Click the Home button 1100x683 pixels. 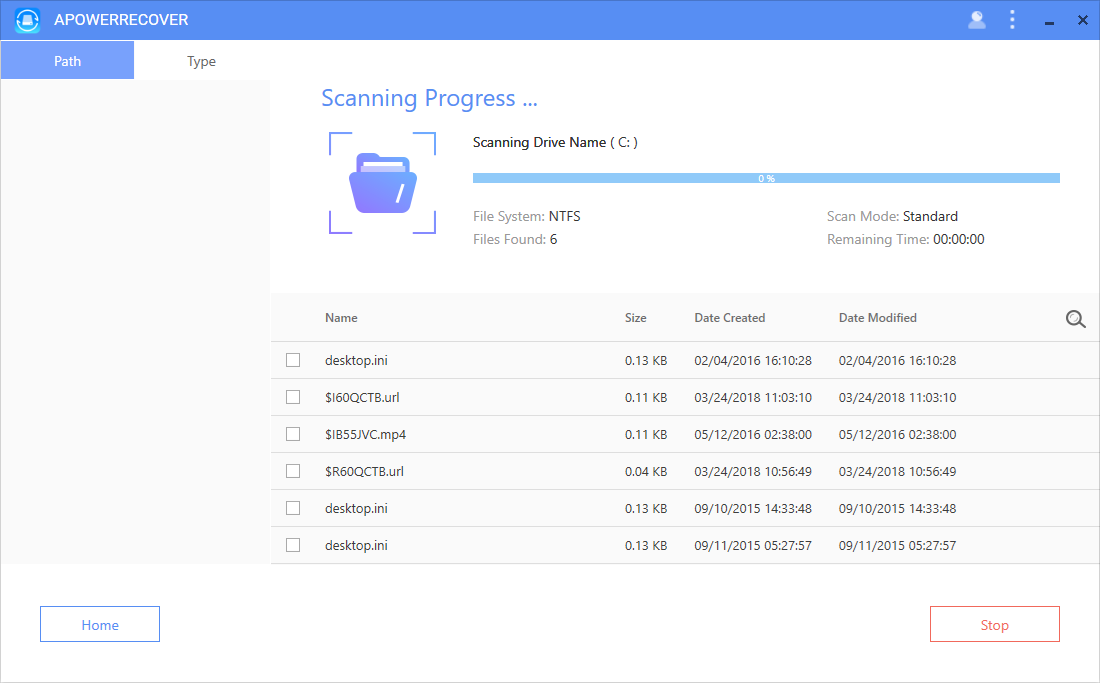click(100, 624)
